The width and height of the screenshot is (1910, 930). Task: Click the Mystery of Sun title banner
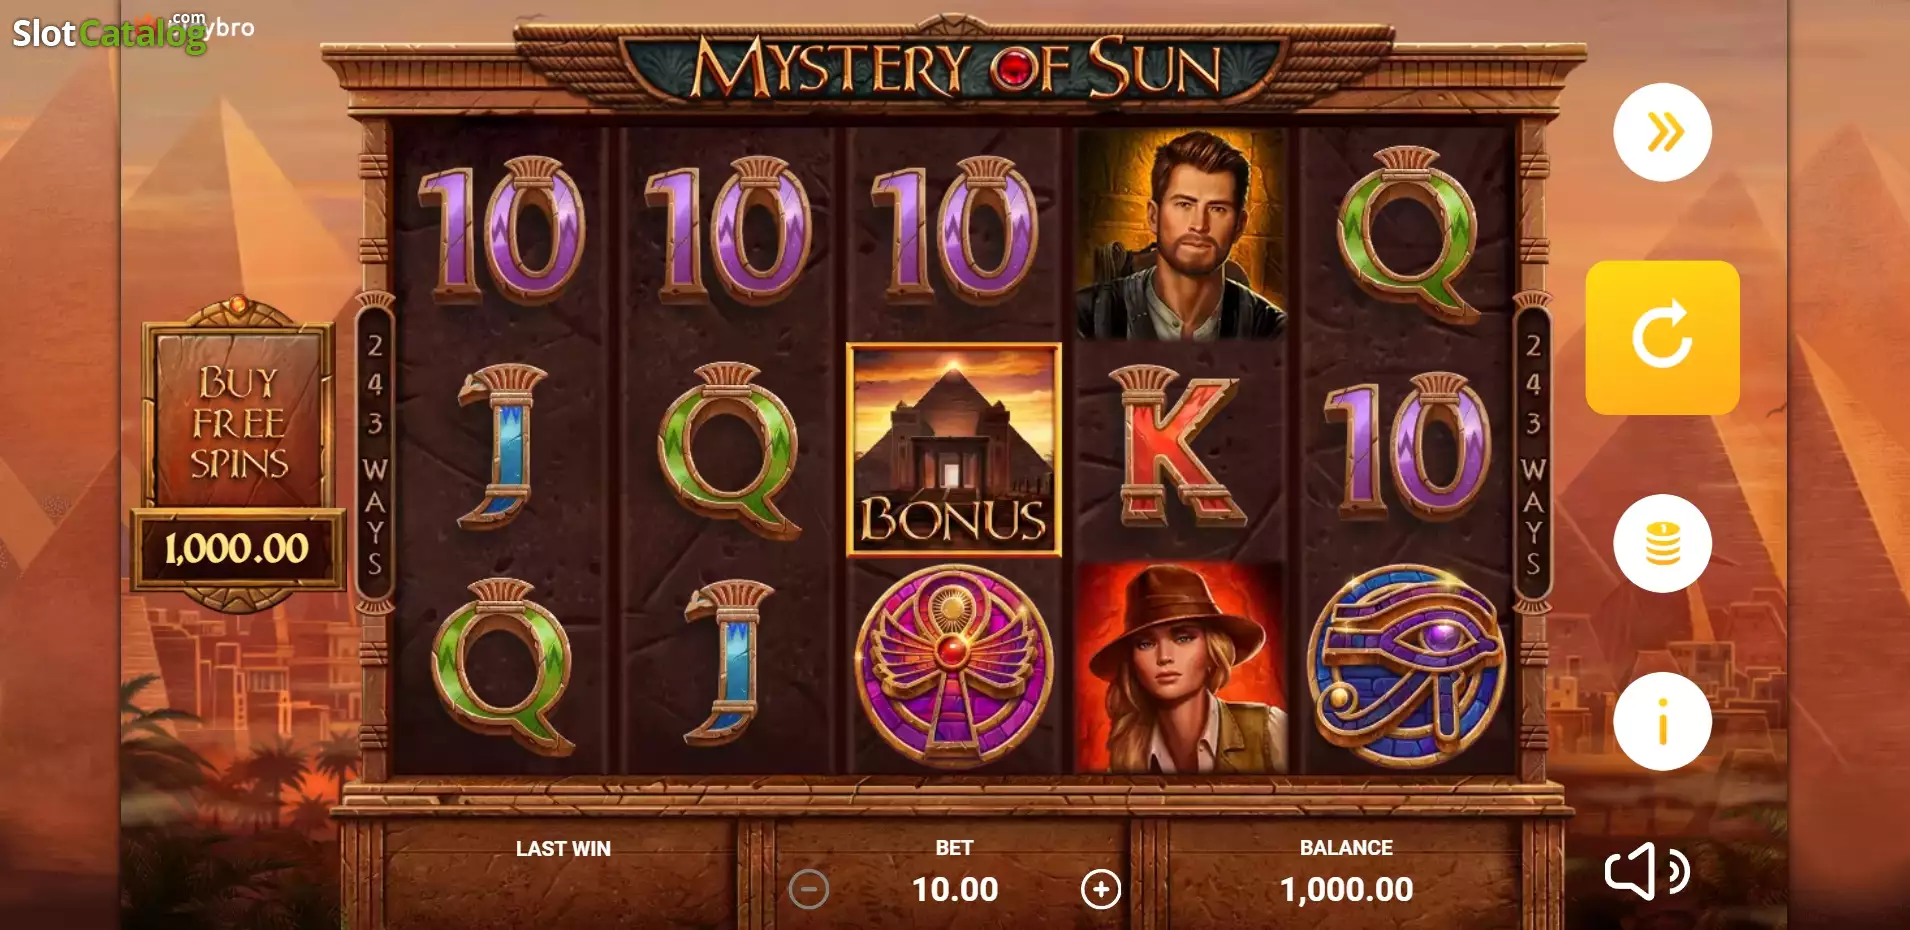[955, 66]
